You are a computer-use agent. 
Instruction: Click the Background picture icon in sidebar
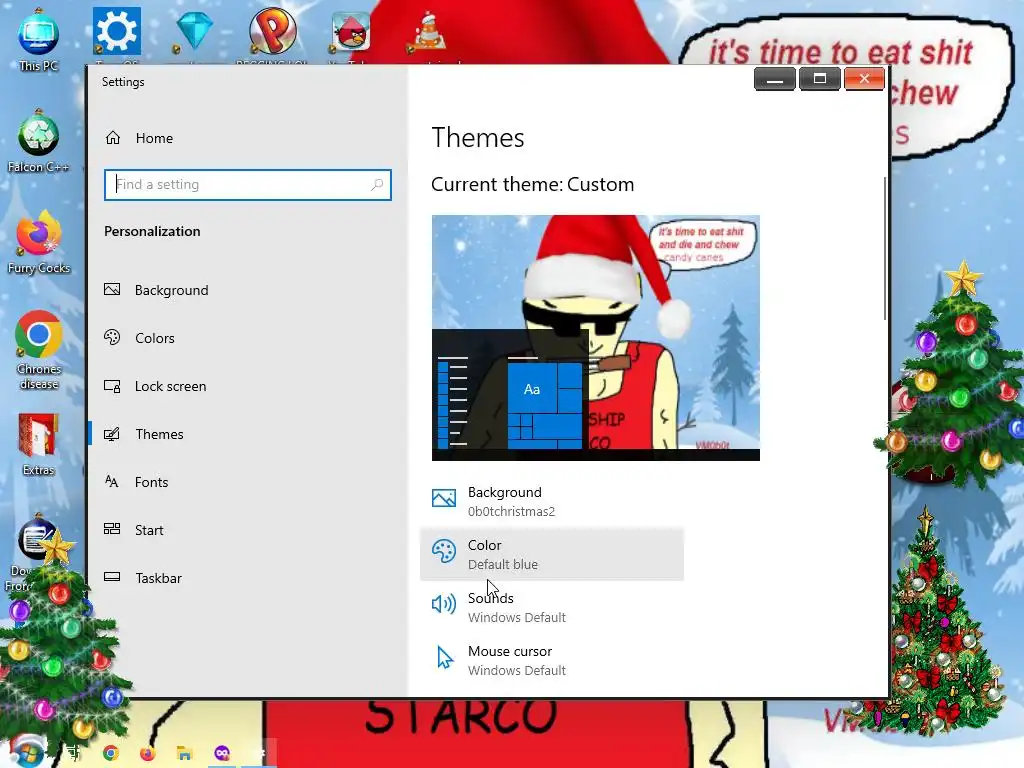(112, 289)
